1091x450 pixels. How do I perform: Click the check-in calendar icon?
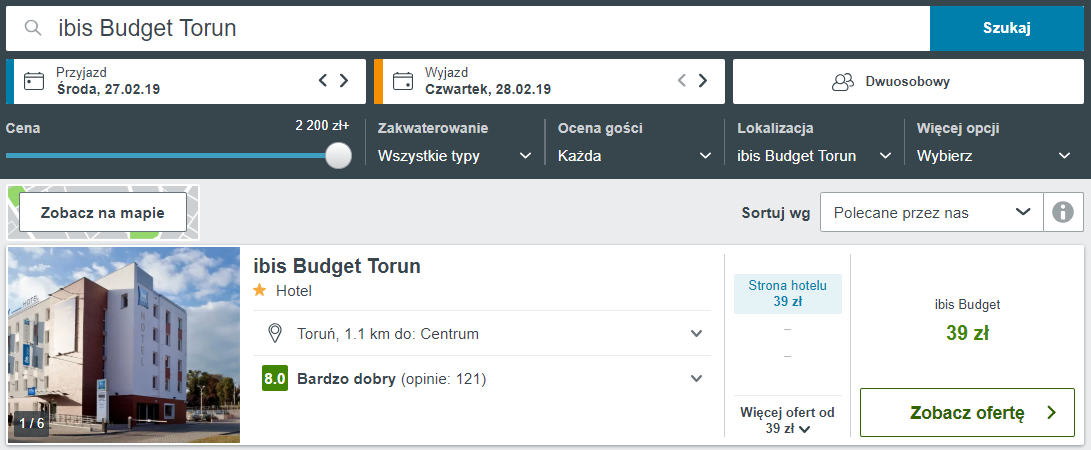pyautogui.click(x=35, y=81)
